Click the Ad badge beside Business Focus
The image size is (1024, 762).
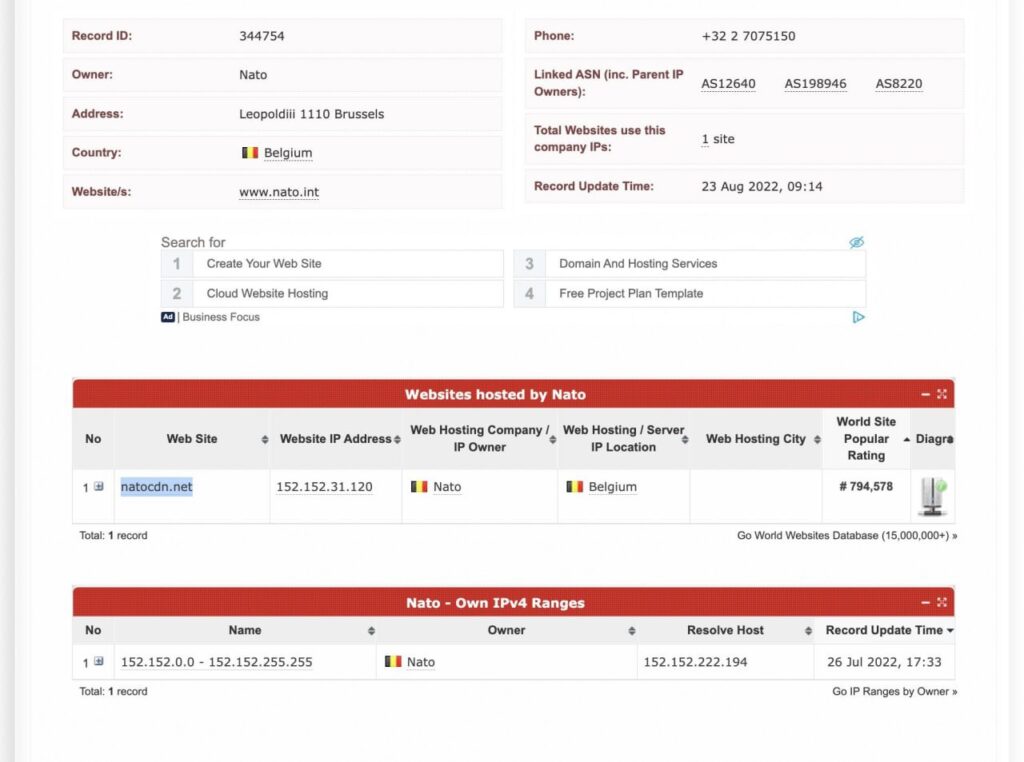click(x=168, y=317)
